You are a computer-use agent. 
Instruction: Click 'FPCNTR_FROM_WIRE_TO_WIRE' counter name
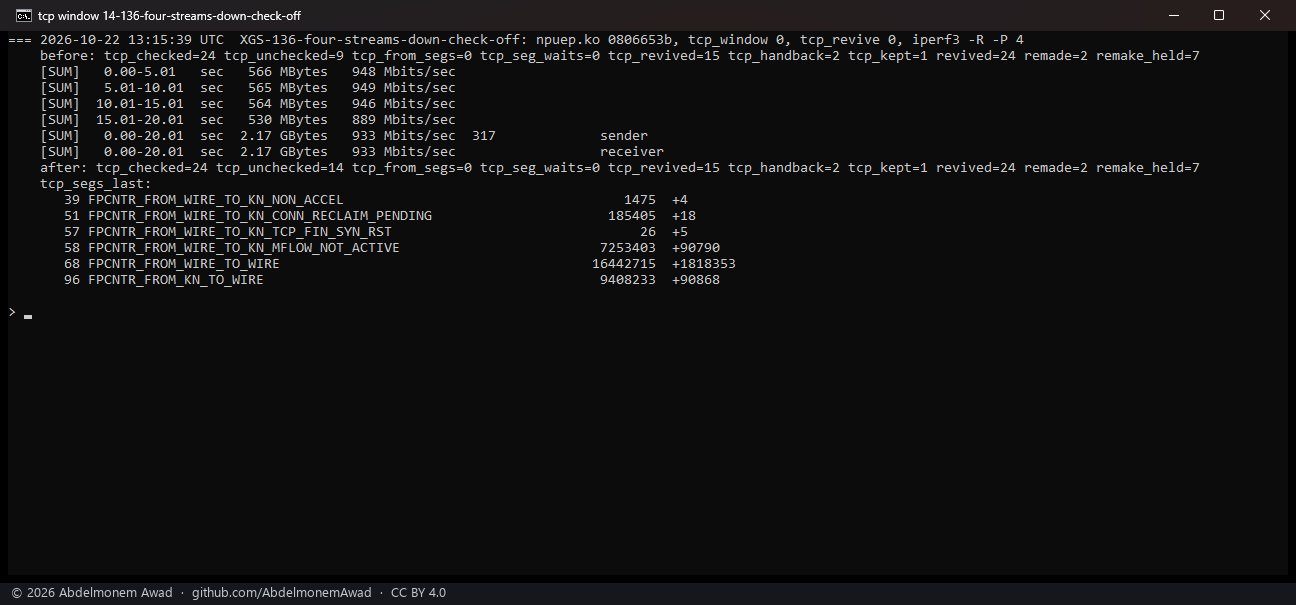[184, 264]
